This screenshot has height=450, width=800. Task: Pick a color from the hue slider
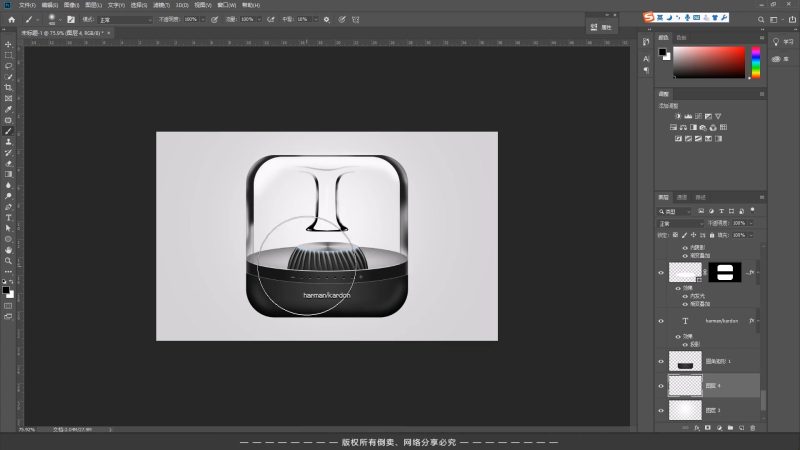pos(756,62)
